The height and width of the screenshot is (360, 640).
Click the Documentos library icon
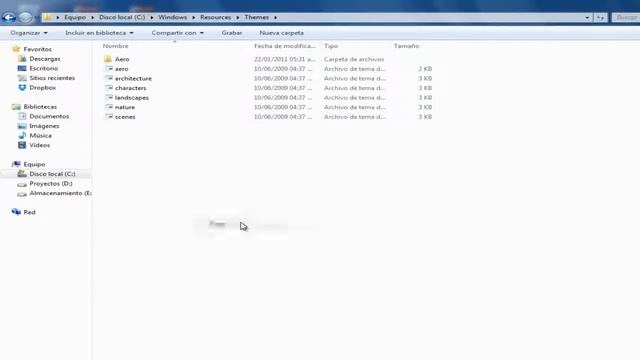pos(22,116)
